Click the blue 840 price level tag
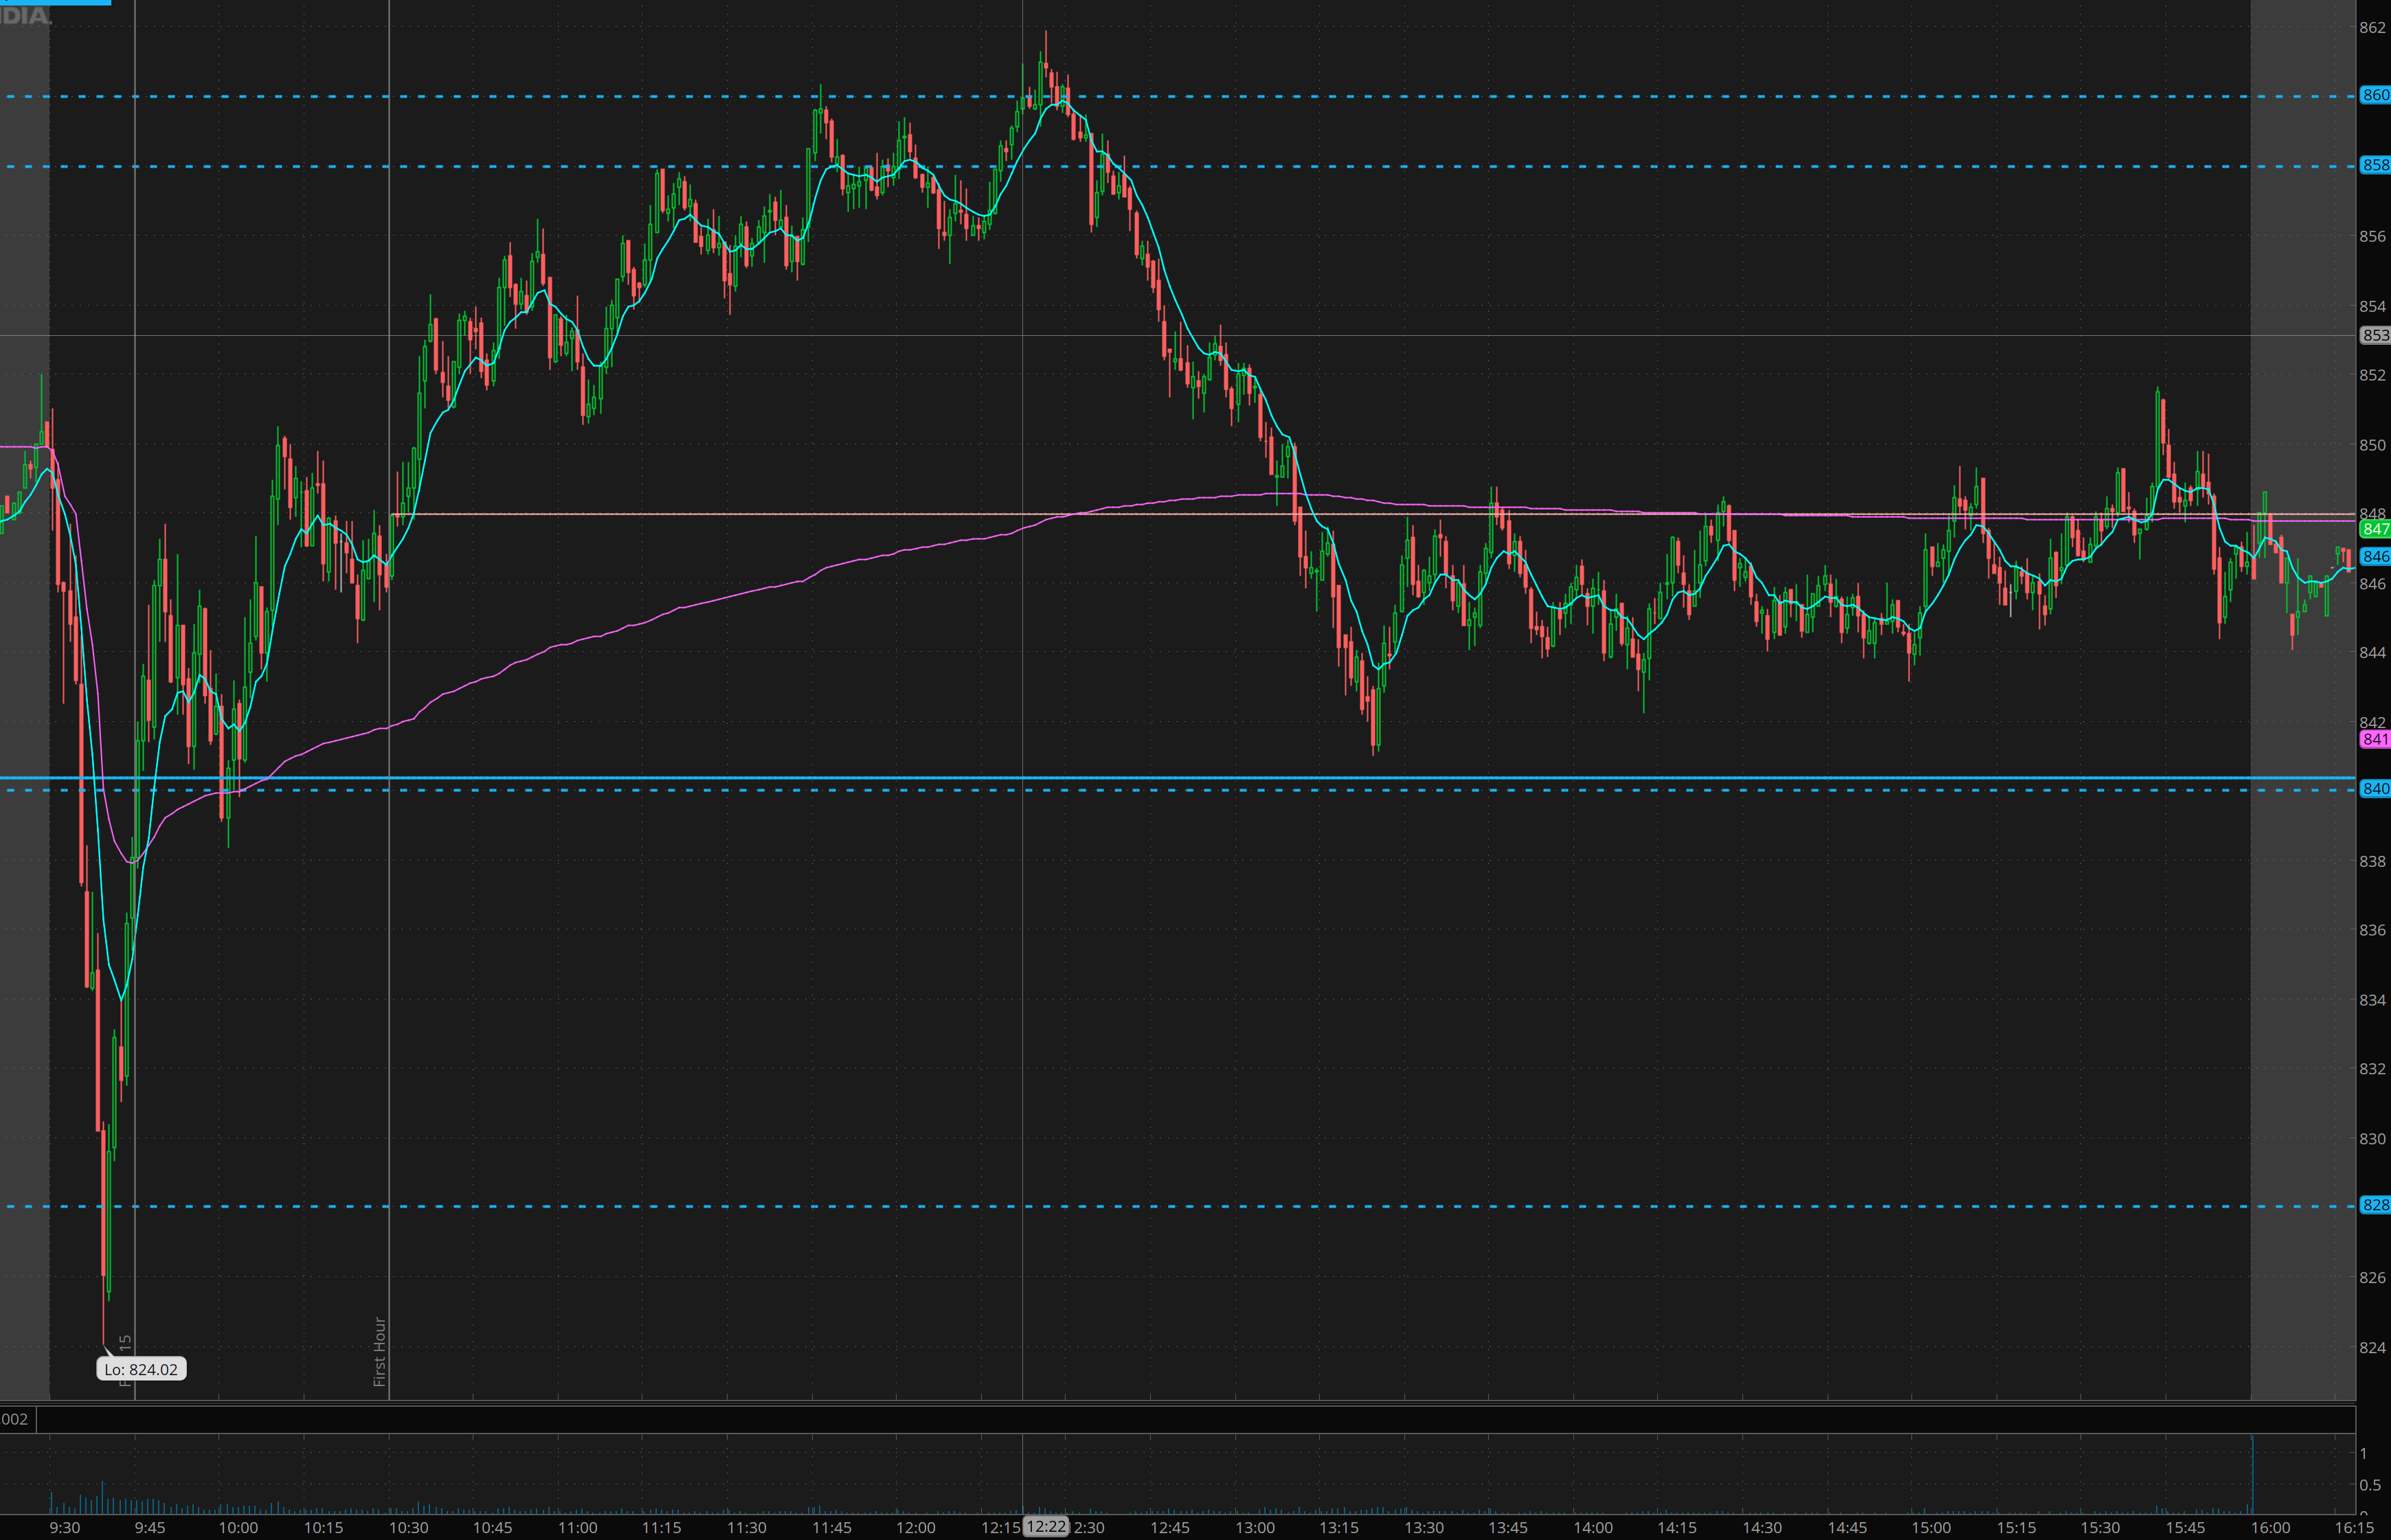This screenshot has width=2391, height=1540. pos(2374,789)
